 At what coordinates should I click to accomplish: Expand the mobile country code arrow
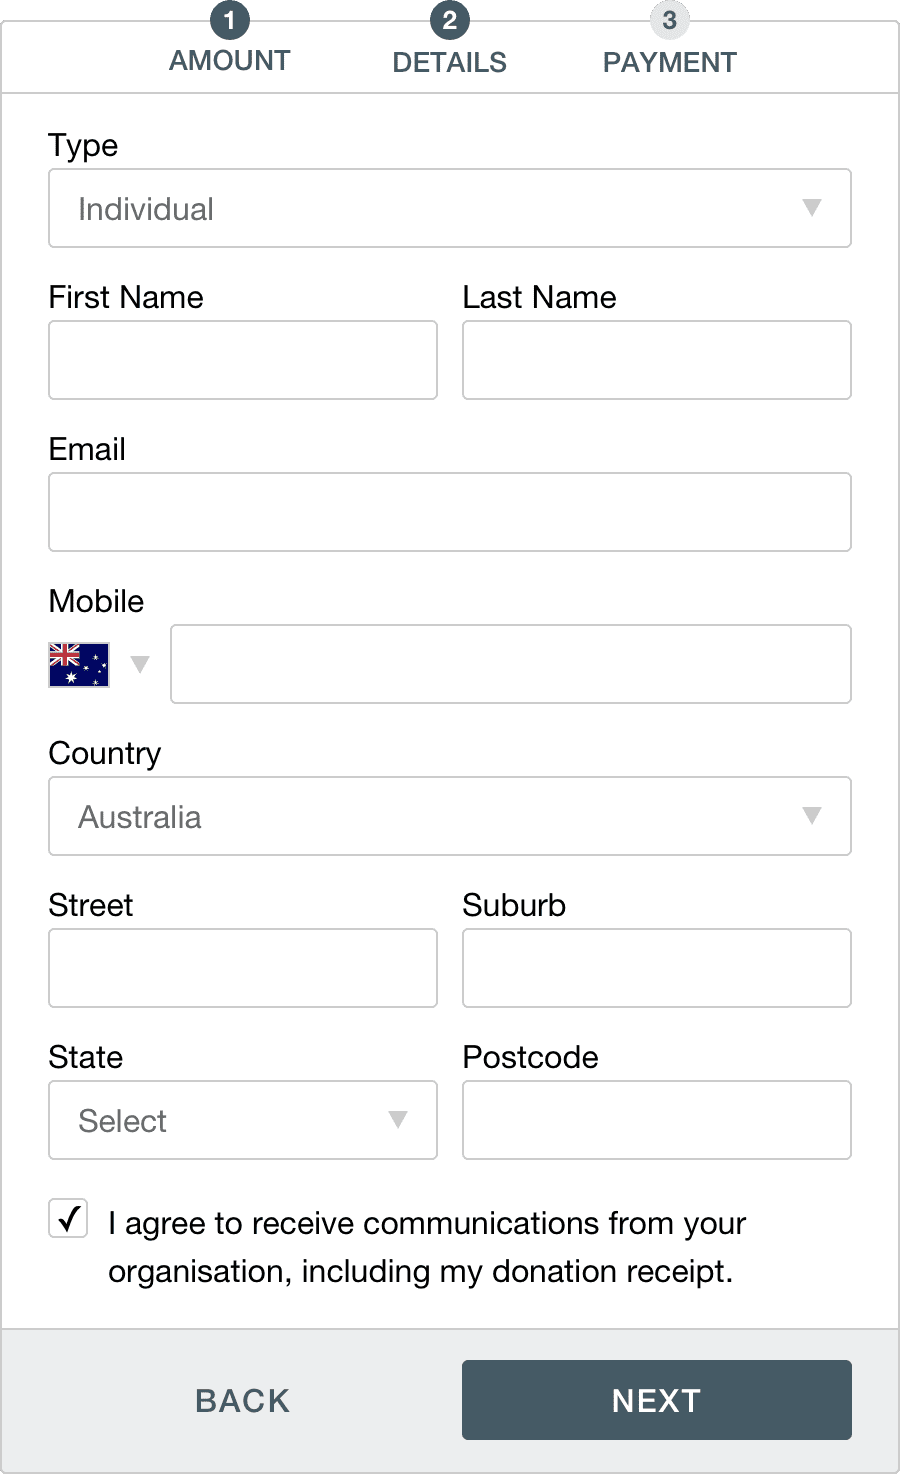click(140, 664)
